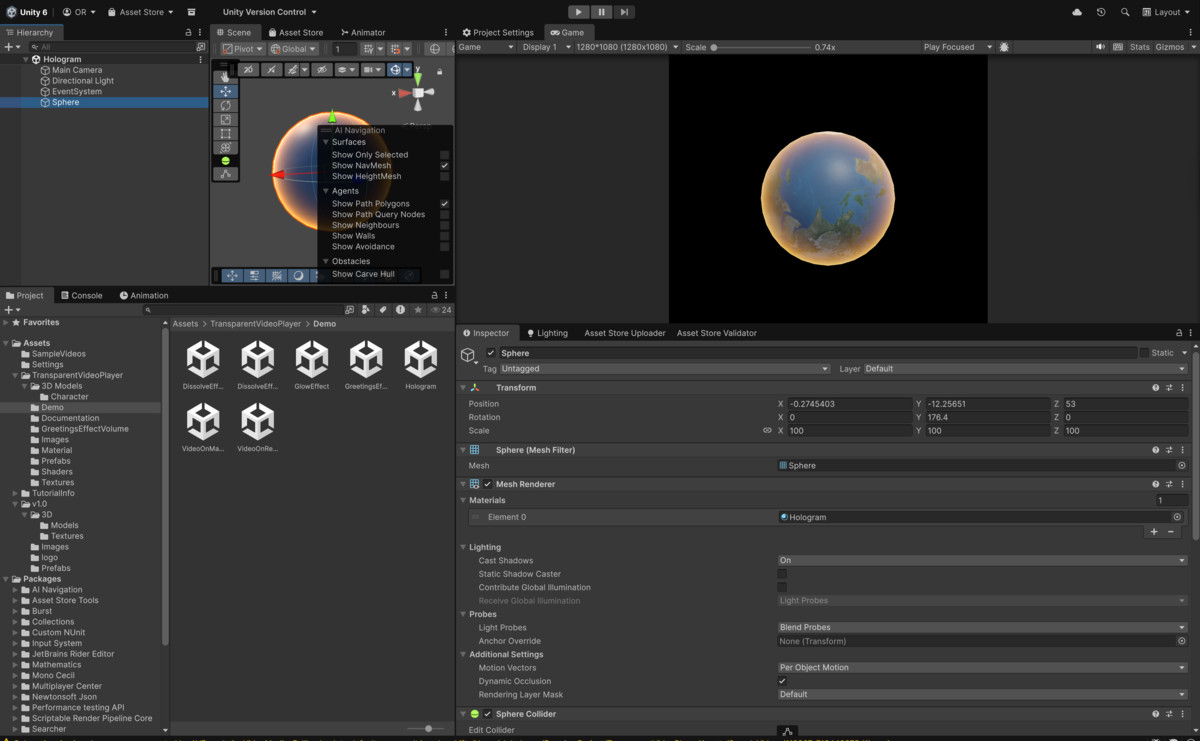Select the Scale tool
The height and width of the screenshot is (741, 1200).
pyautogui.click(x=225, y=118)
